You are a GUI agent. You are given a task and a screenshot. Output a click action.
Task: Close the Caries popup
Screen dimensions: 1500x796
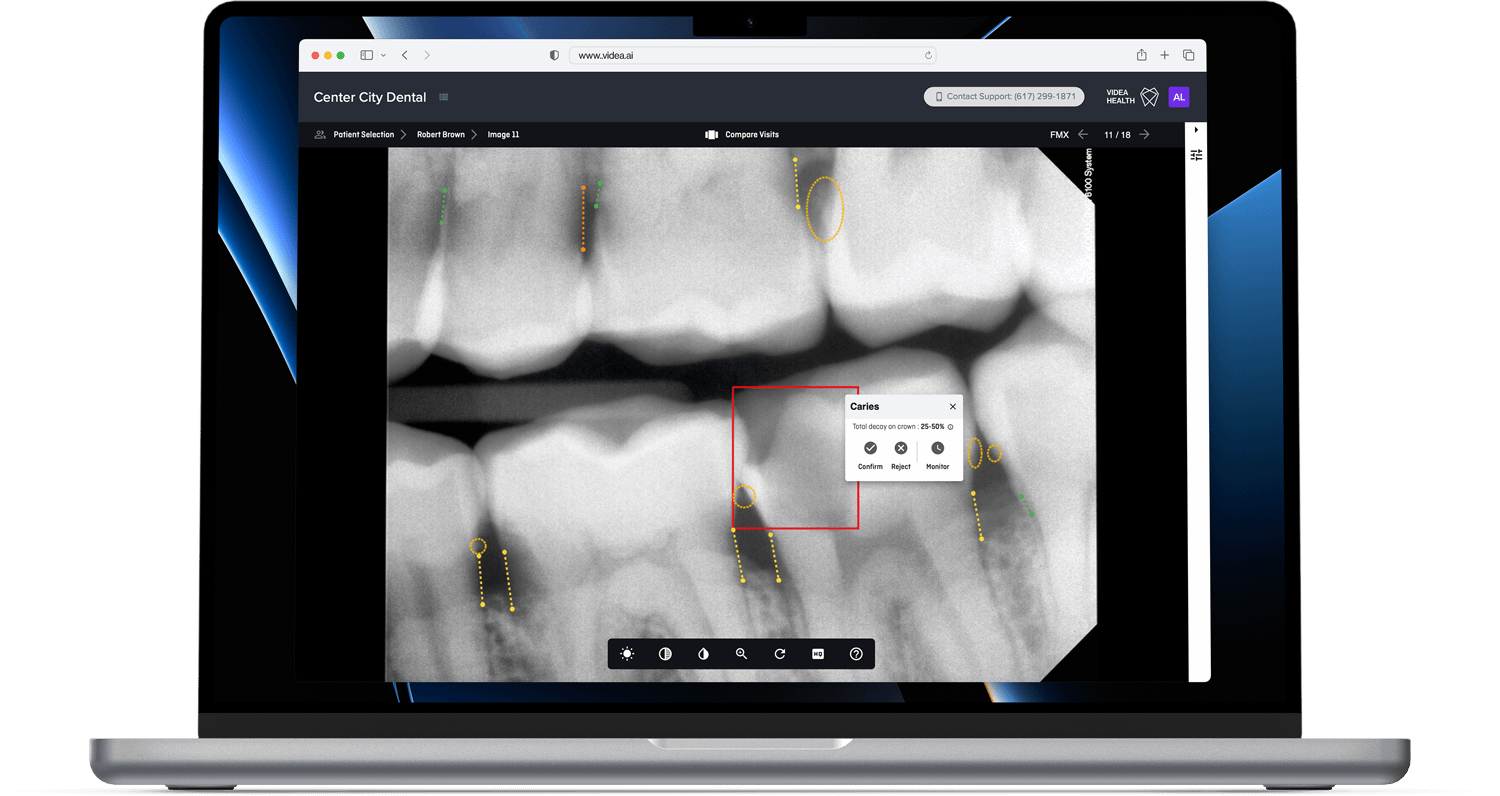pyautogui.click(x=952, y=407)
